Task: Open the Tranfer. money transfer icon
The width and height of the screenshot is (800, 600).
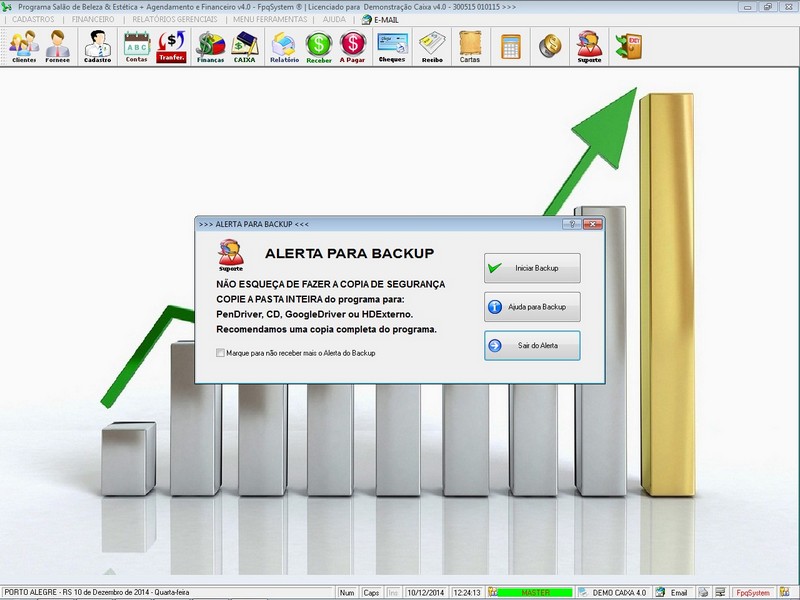Action: click(171, 46)
